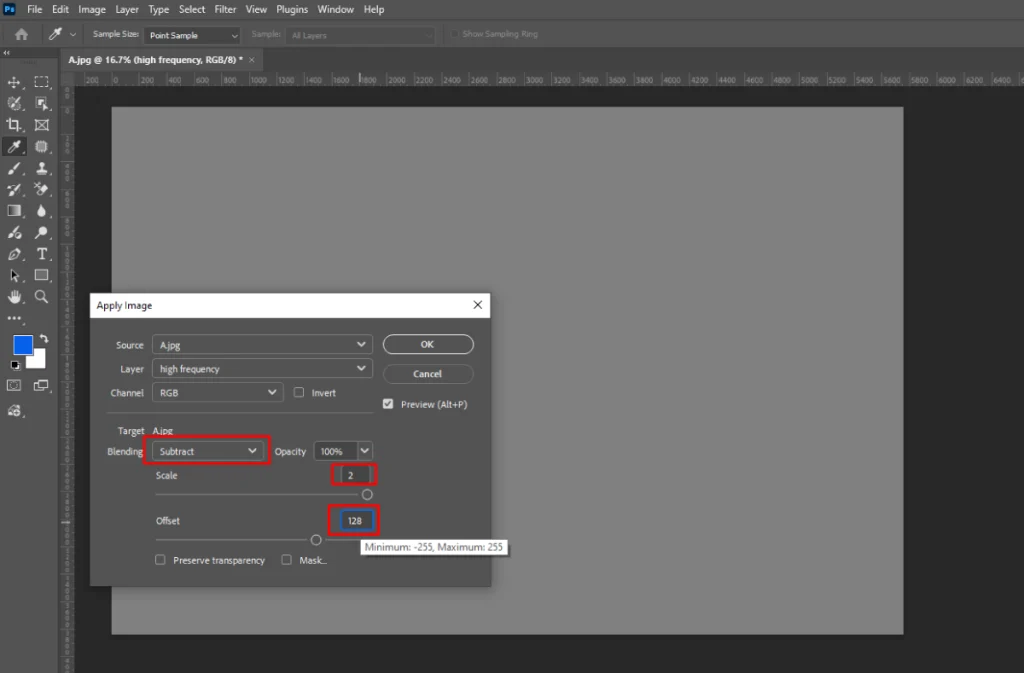Select the Rectangular Marquee tool
This screenshot has height=673, width=1024.
(42, 82)
